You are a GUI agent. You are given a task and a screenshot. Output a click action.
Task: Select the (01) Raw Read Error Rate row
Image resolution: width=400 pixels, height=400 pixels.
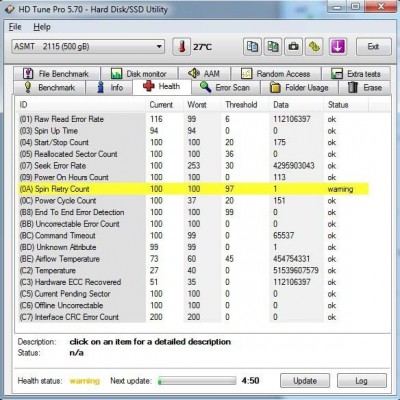point(193,119)
